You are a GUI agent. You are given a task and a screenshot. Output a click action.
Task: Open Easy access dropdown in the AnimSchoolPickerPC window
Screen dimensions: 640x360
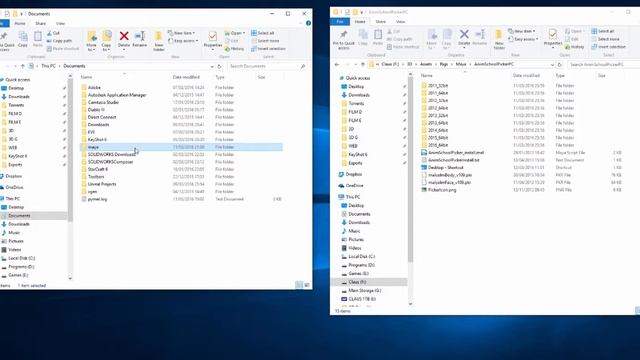click(x=523, y=39)
